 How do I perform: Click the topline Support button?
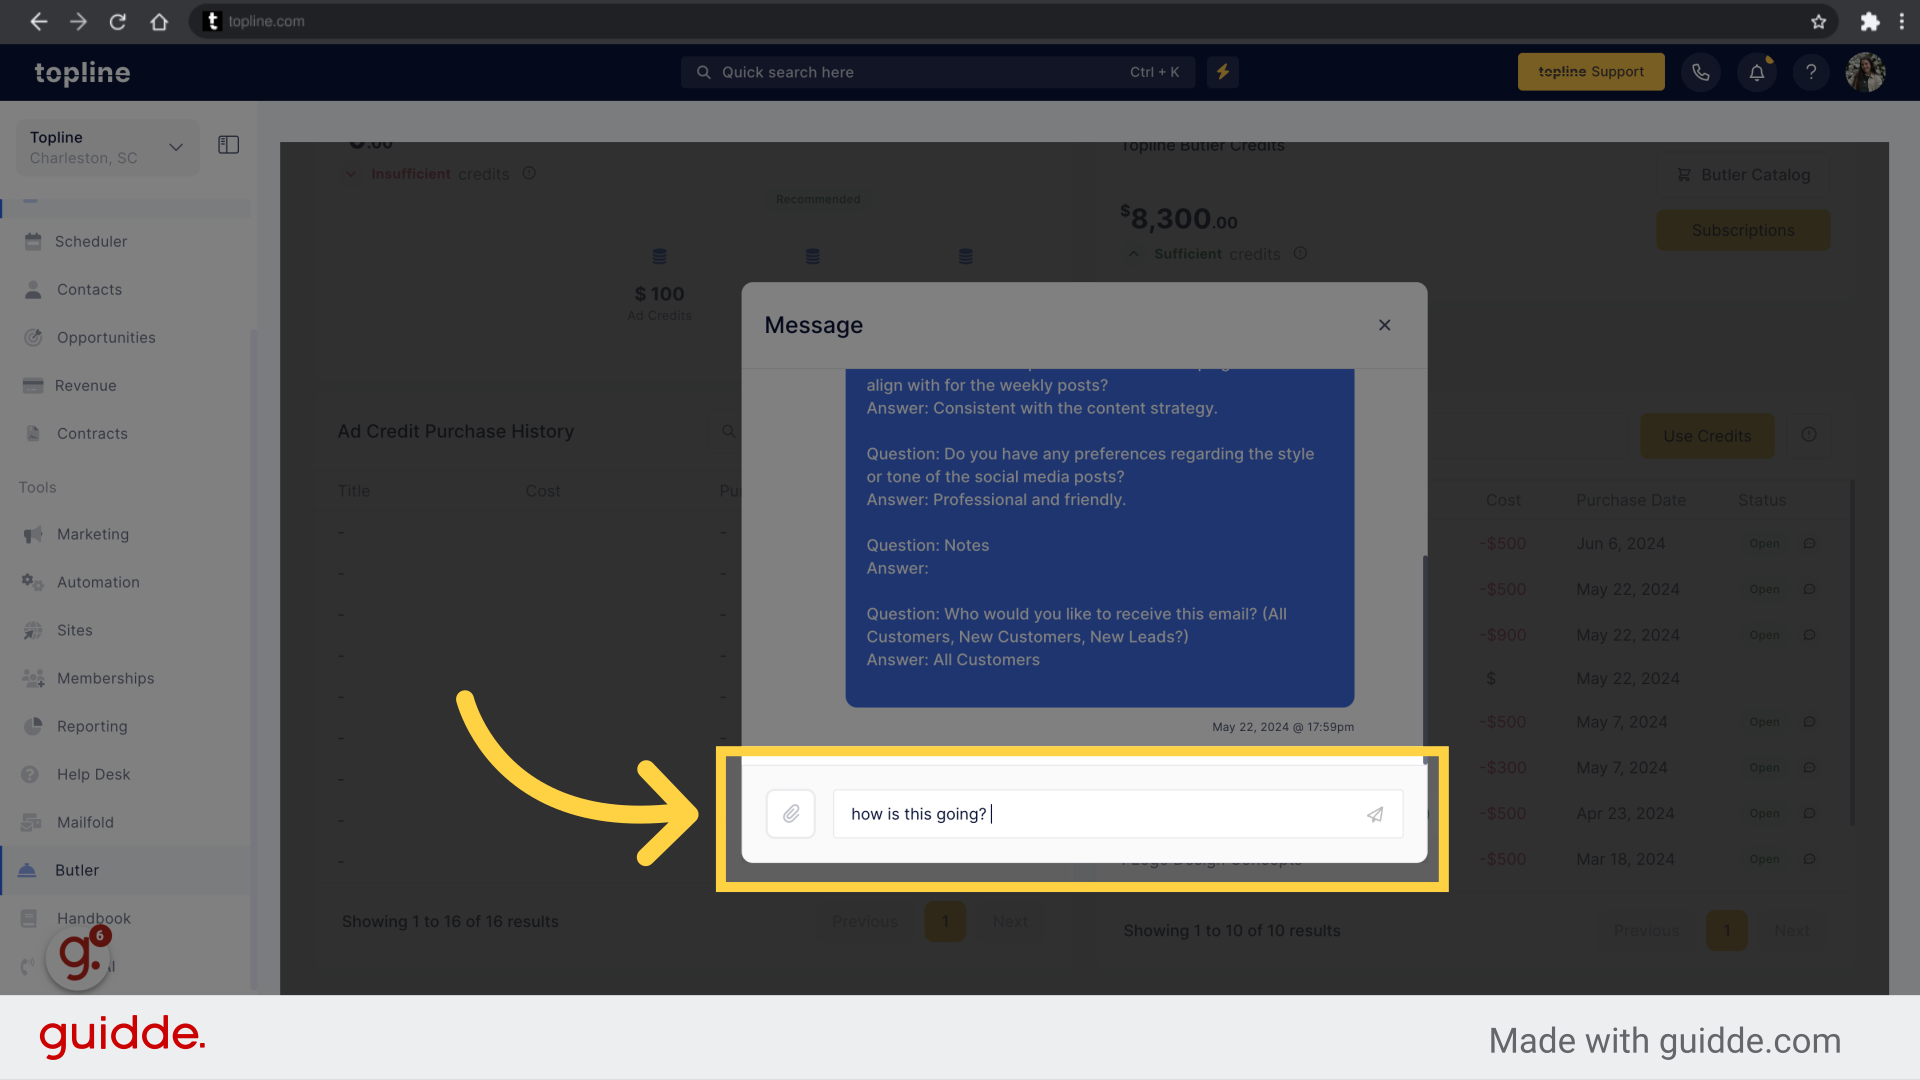(1591, 72)
